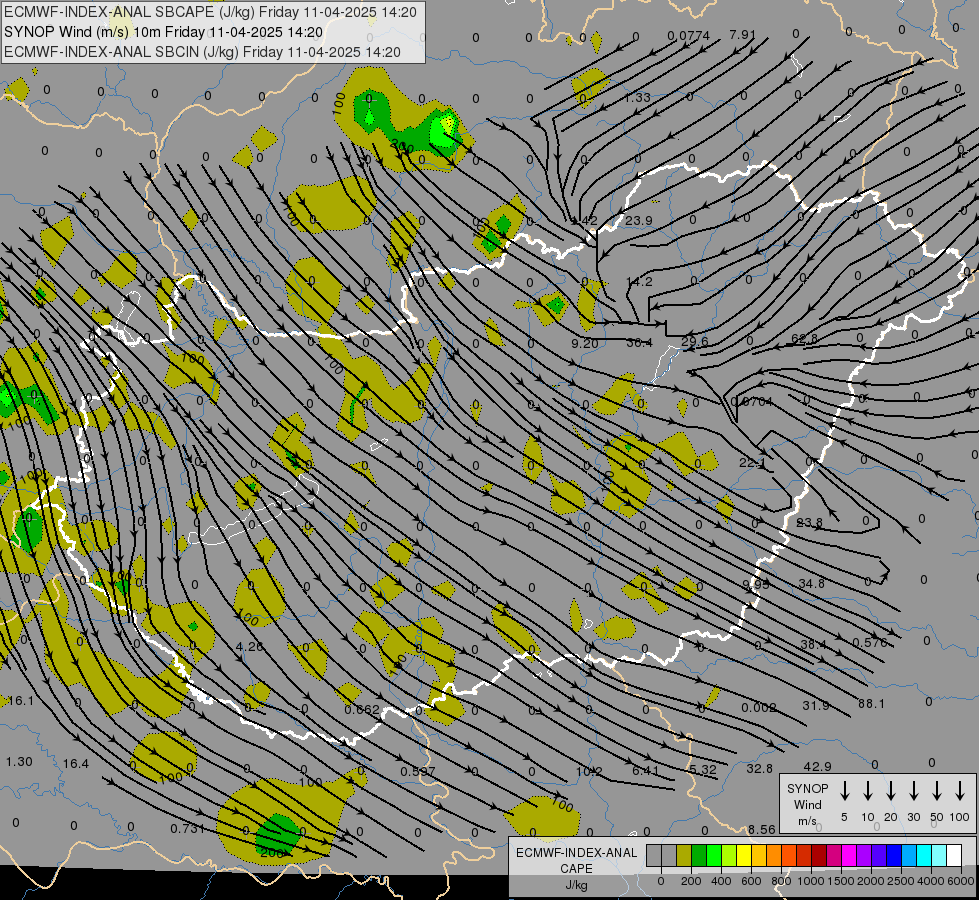Click the 16.1 value on the map
The image size is (979, 900).
pos(21,701)
